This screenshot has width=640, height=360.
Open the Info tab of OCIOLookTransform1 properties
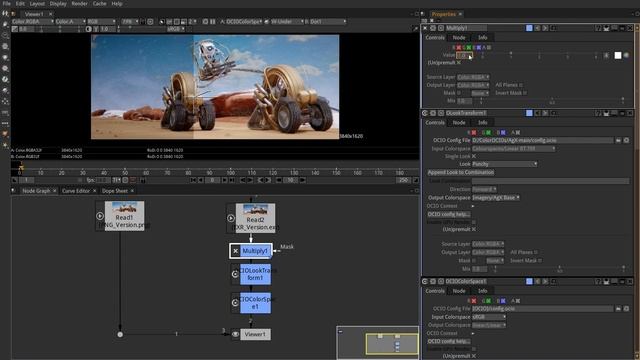(482, 122)
